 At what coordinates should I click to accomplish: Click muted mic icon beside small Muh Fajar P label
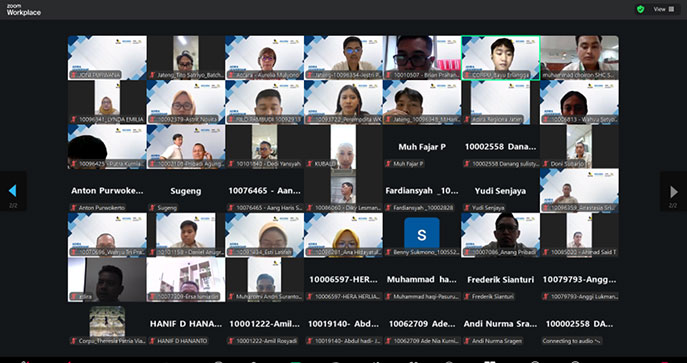(388, 164)
